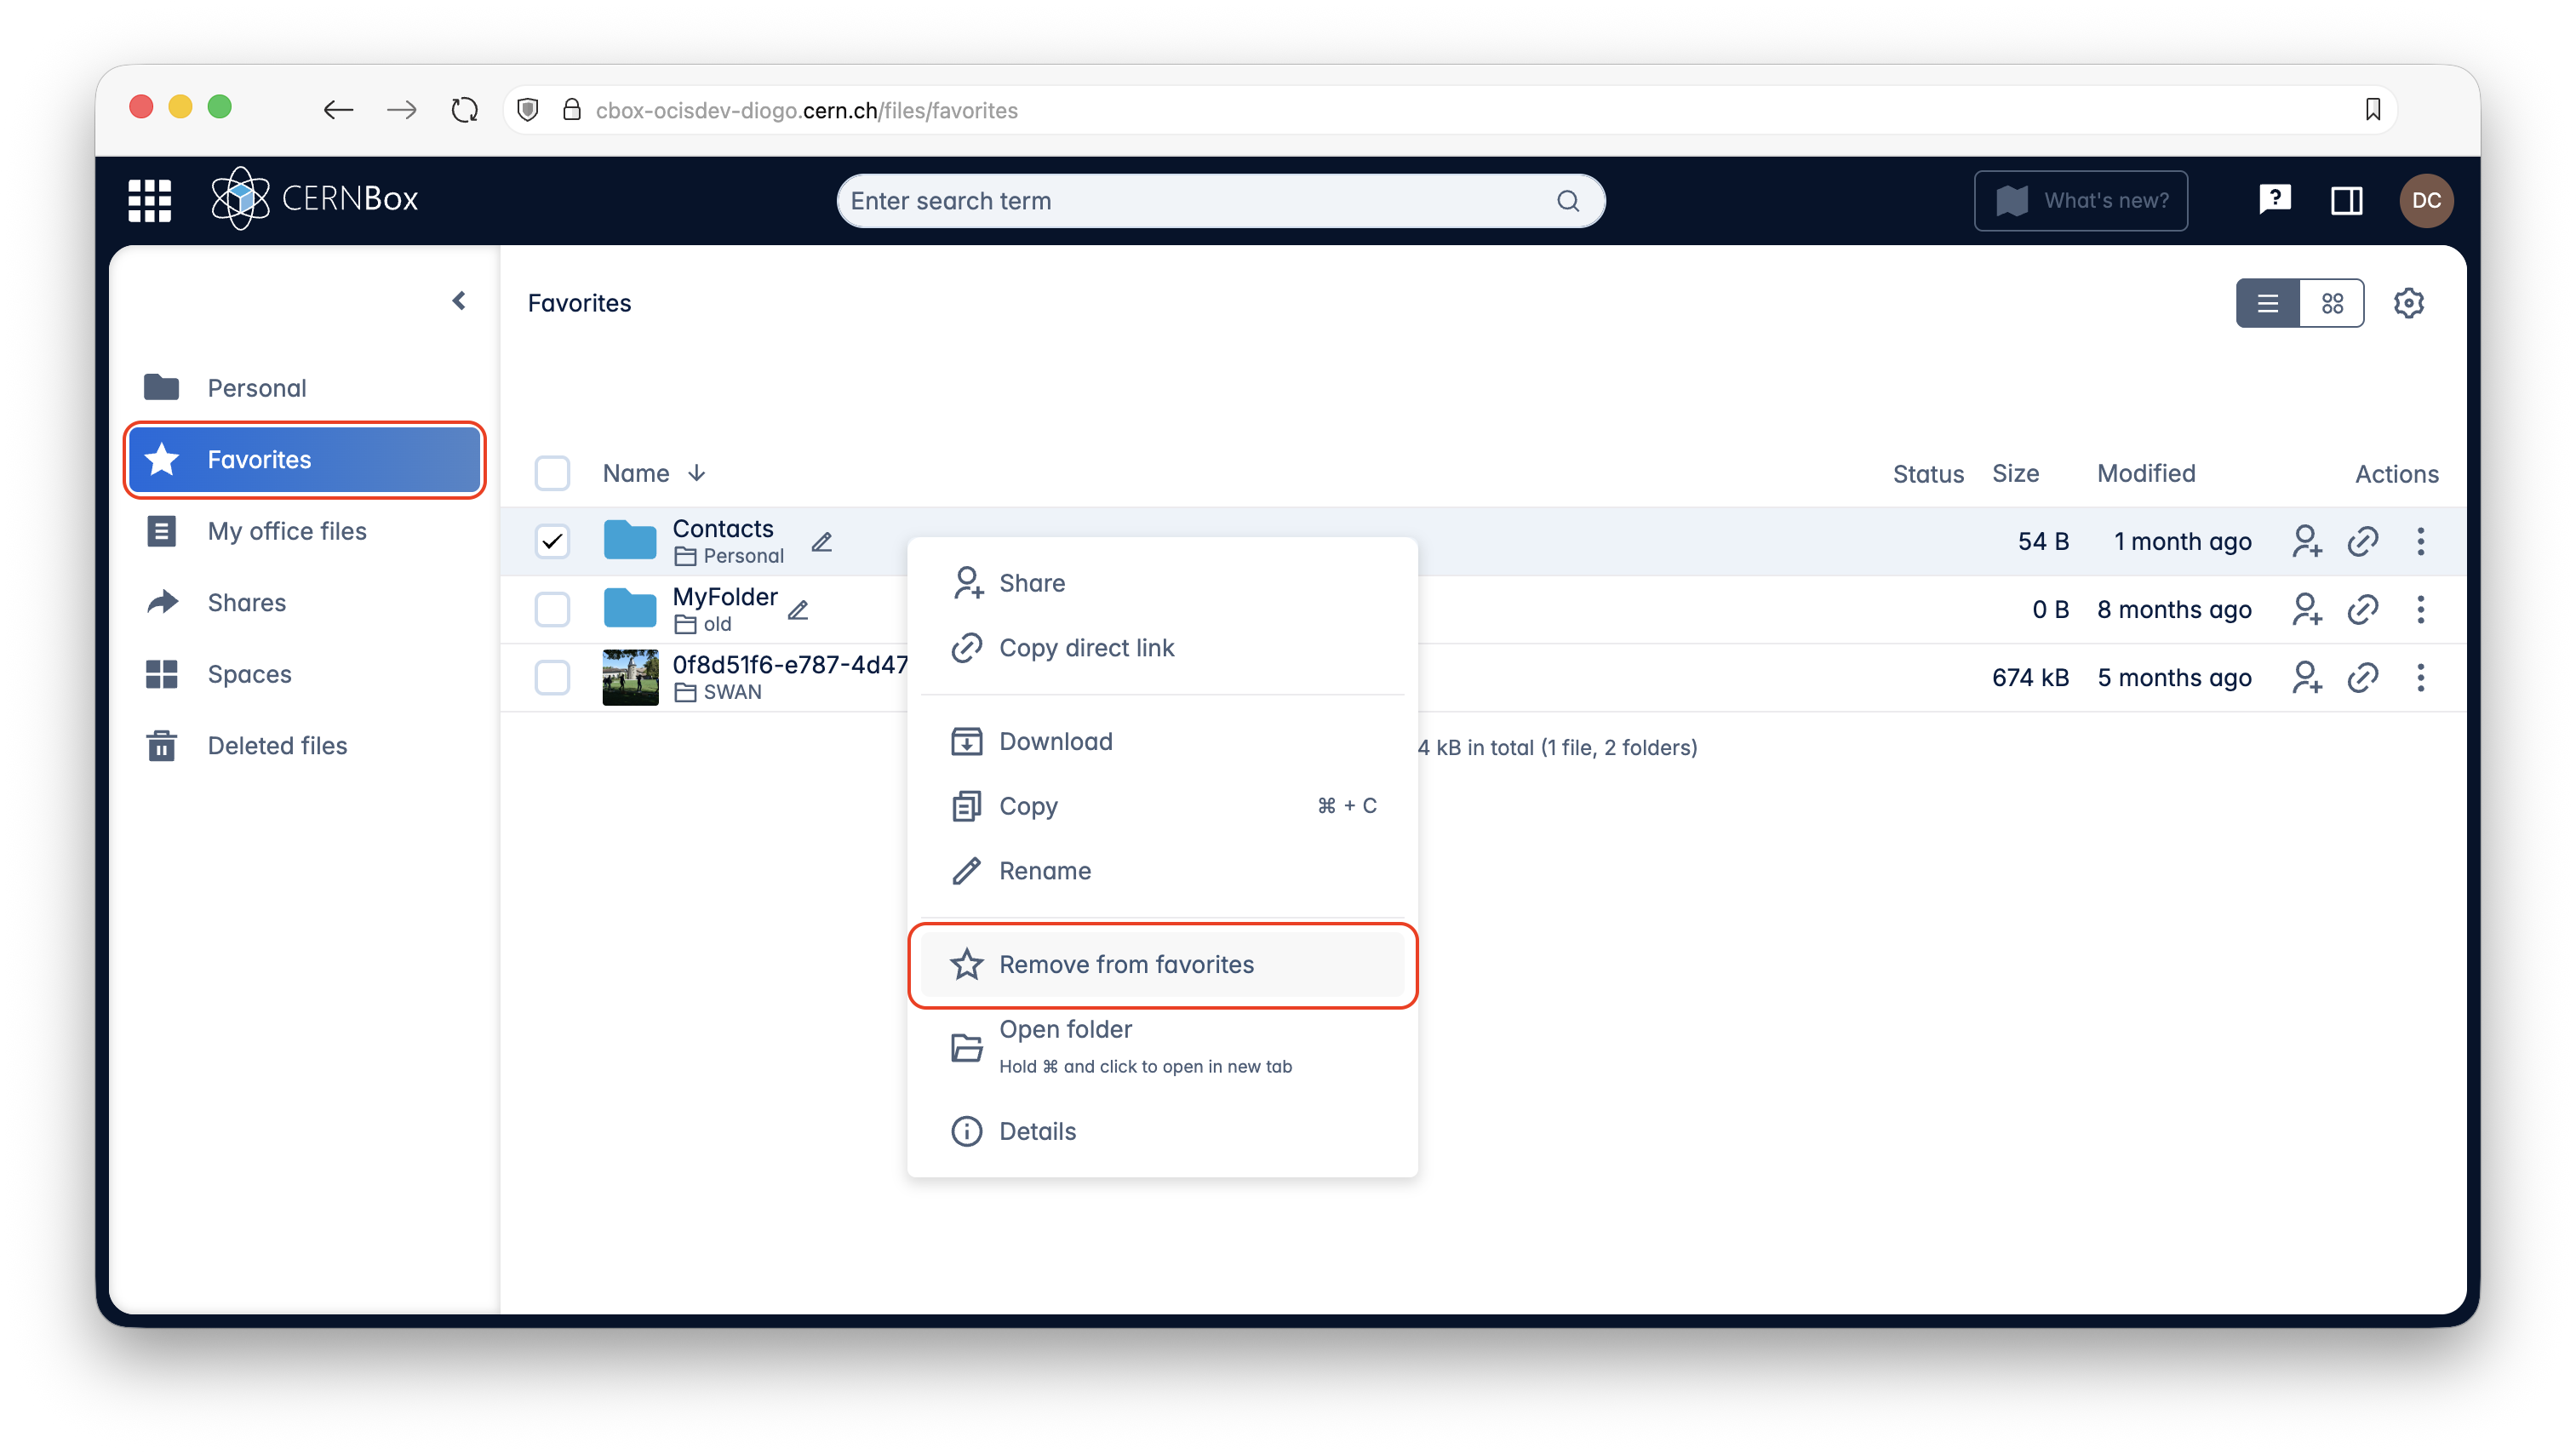2576x1454 pixels.
Task: Open the help question mark icon
Action: tap(2274, 200)
